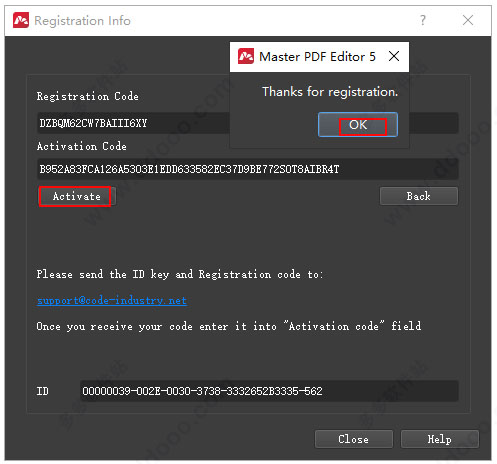
Task: Open the support@code-industry.net email link
Action: [x=112, y=300]
